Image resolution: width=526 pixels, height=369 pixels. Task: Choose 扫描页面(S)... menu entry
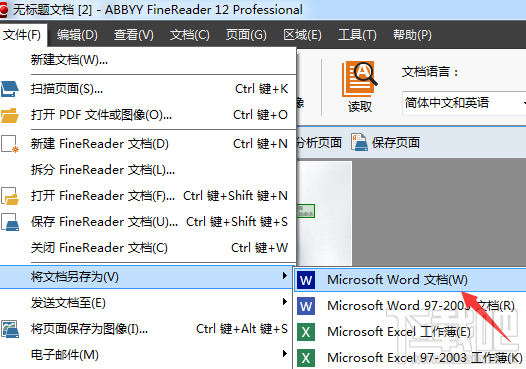148,89
